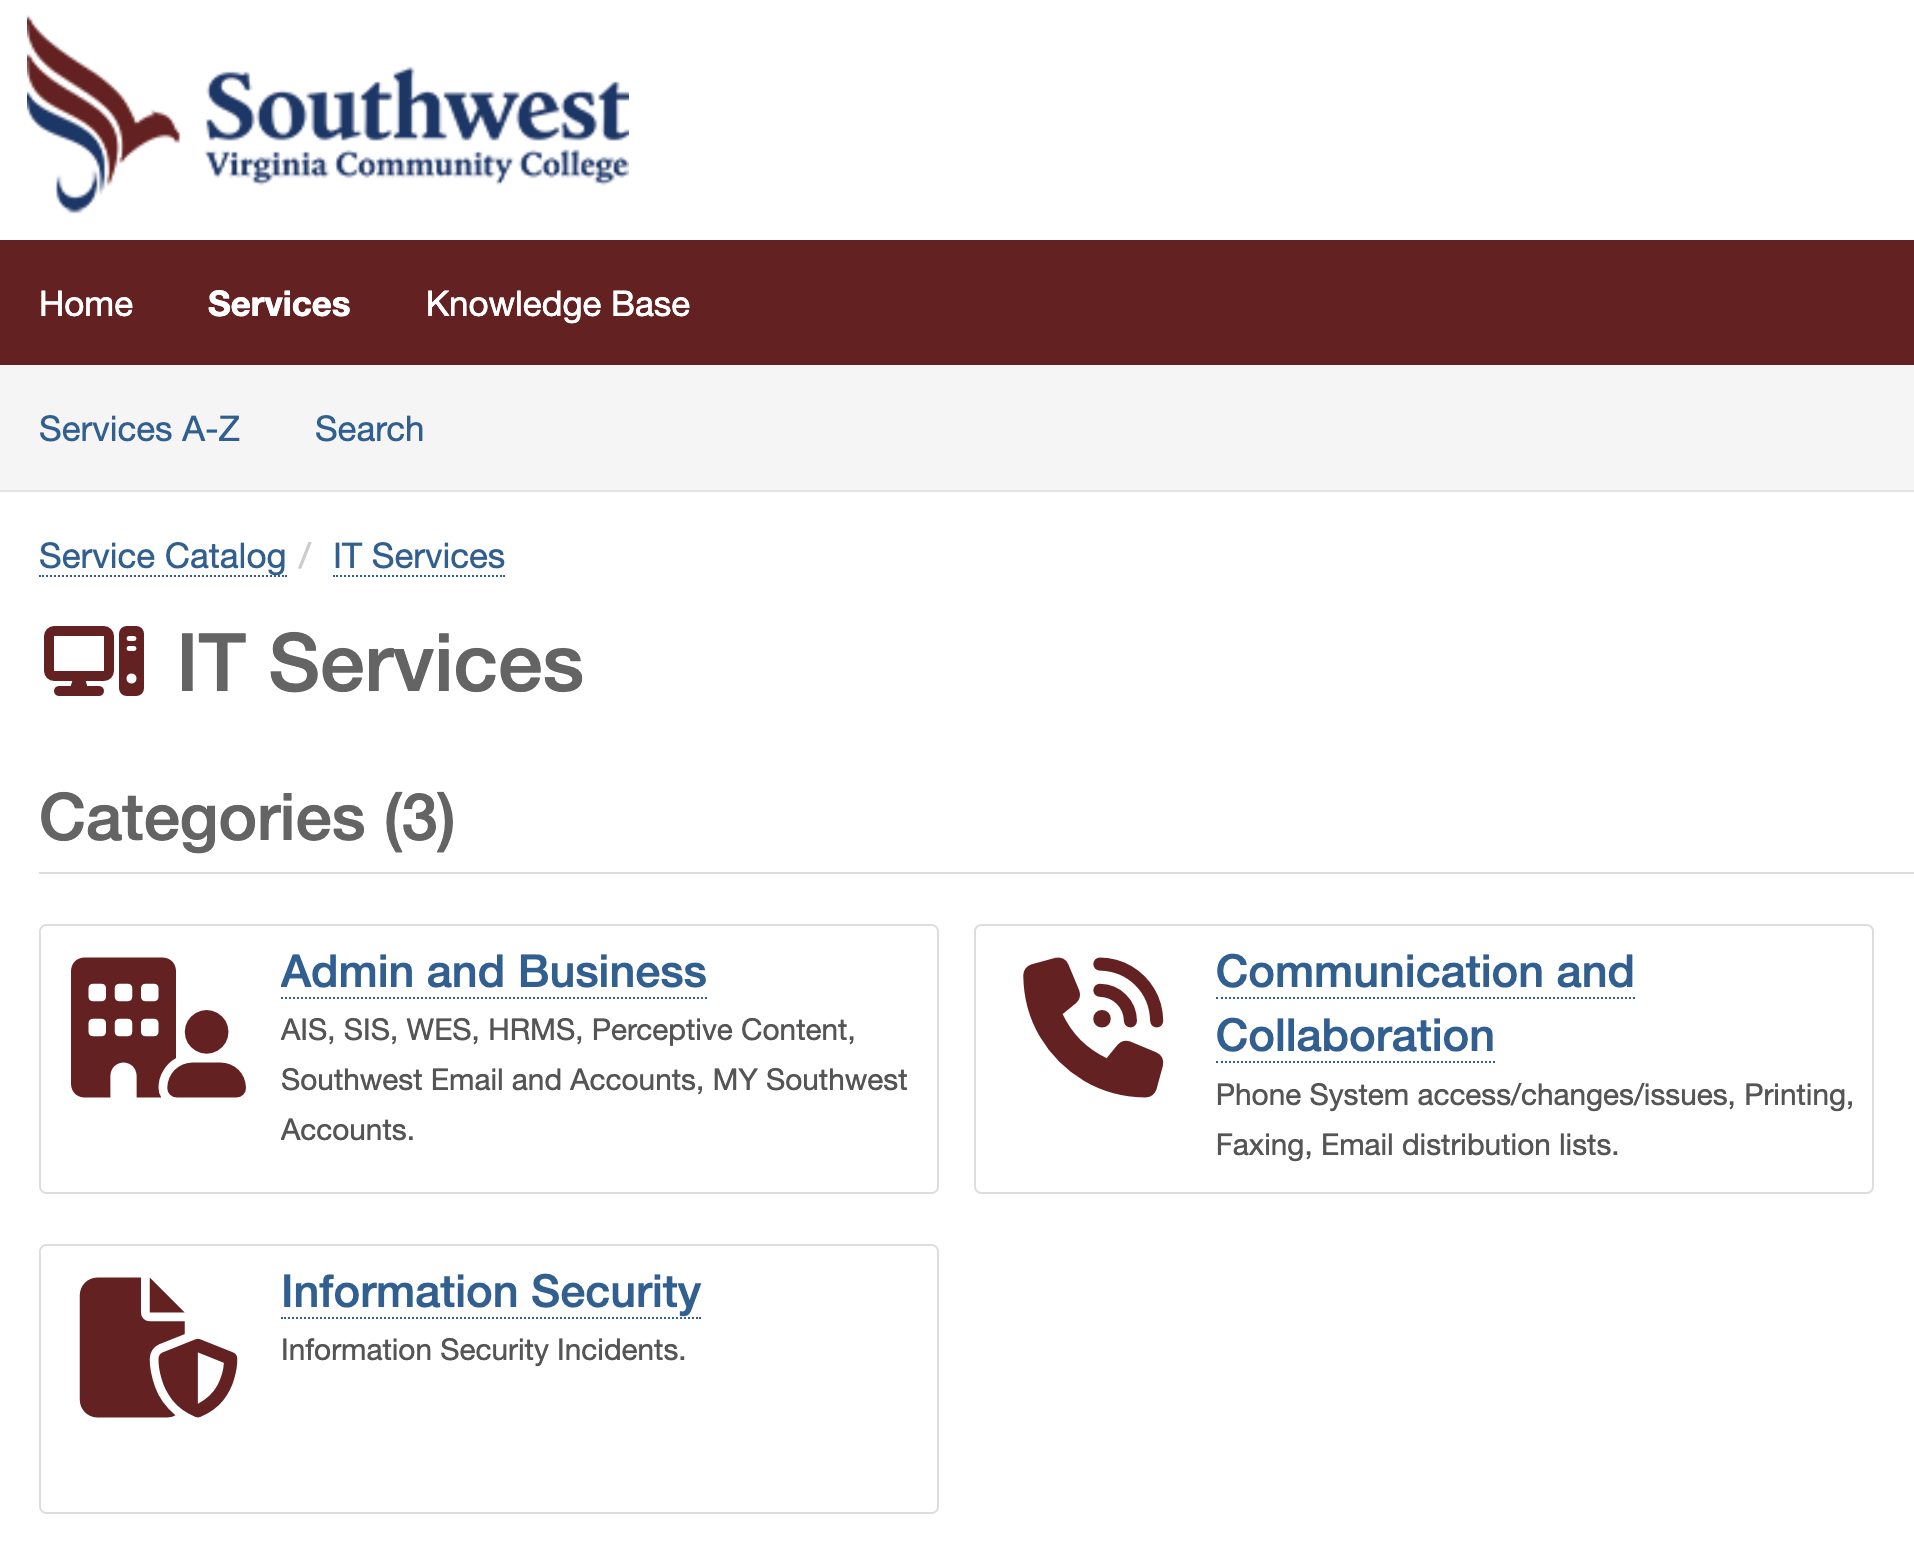
Task: Open the Search tab in the subnavigation
Action: (369, 429)
